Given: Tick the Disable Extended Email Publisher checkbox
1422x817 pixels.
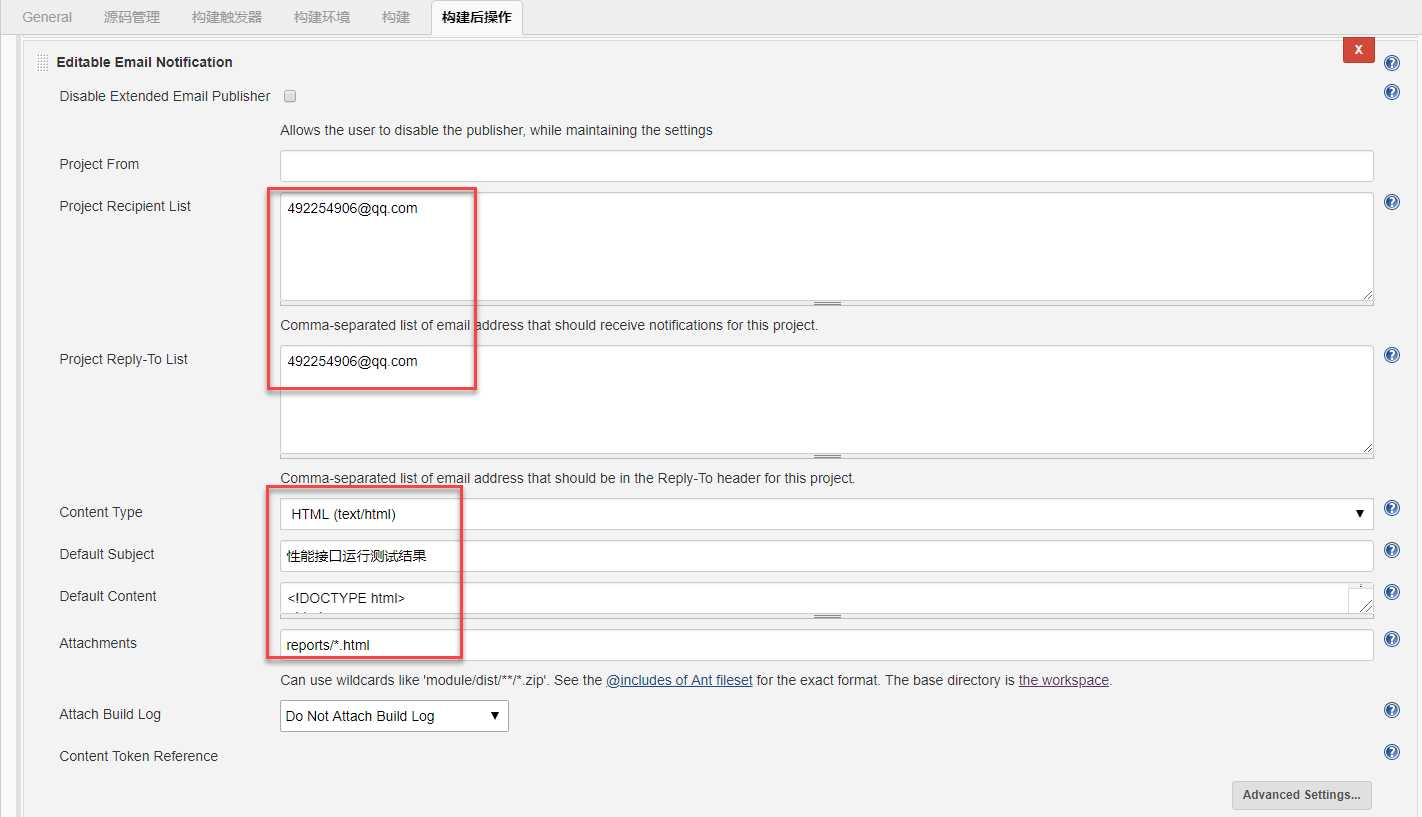Looking at the screenshot, I should pos(290,96).
